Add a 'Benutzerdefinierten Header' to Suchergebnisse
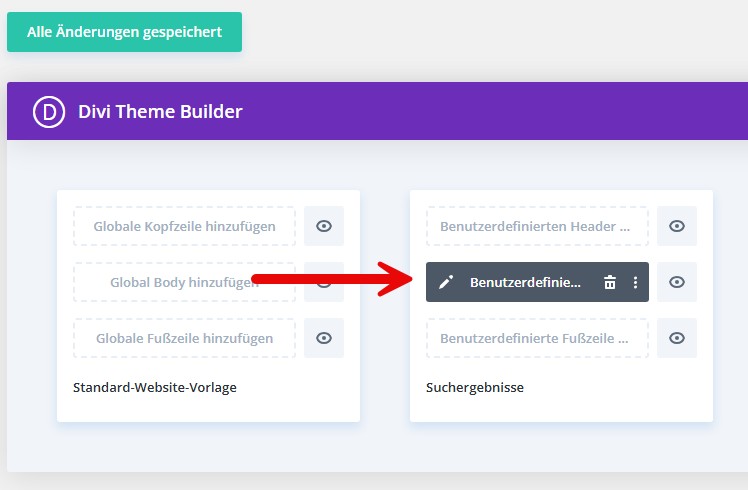This screenshot has height=490, width=748. [537, 226]
